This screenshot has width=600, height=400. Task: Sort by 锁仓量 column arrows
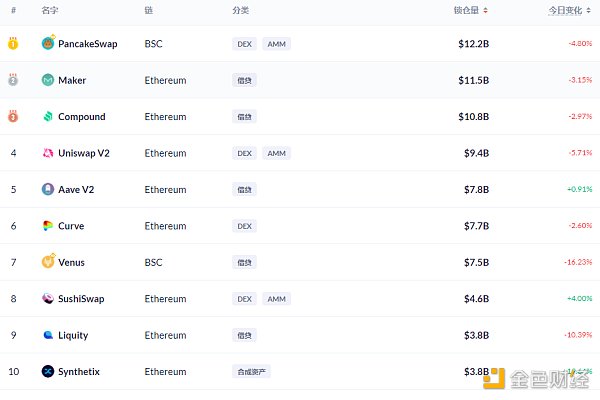[485, 10]
